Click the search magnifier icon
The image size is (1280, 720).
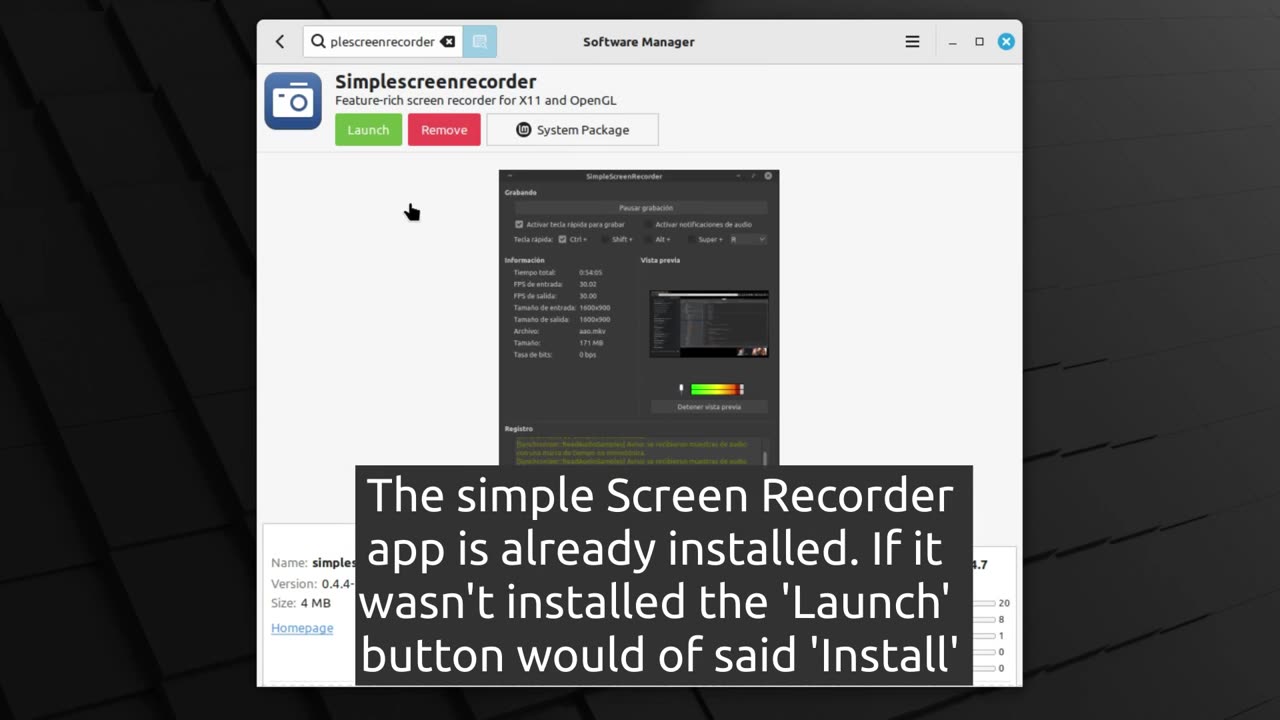pos(318,42)
